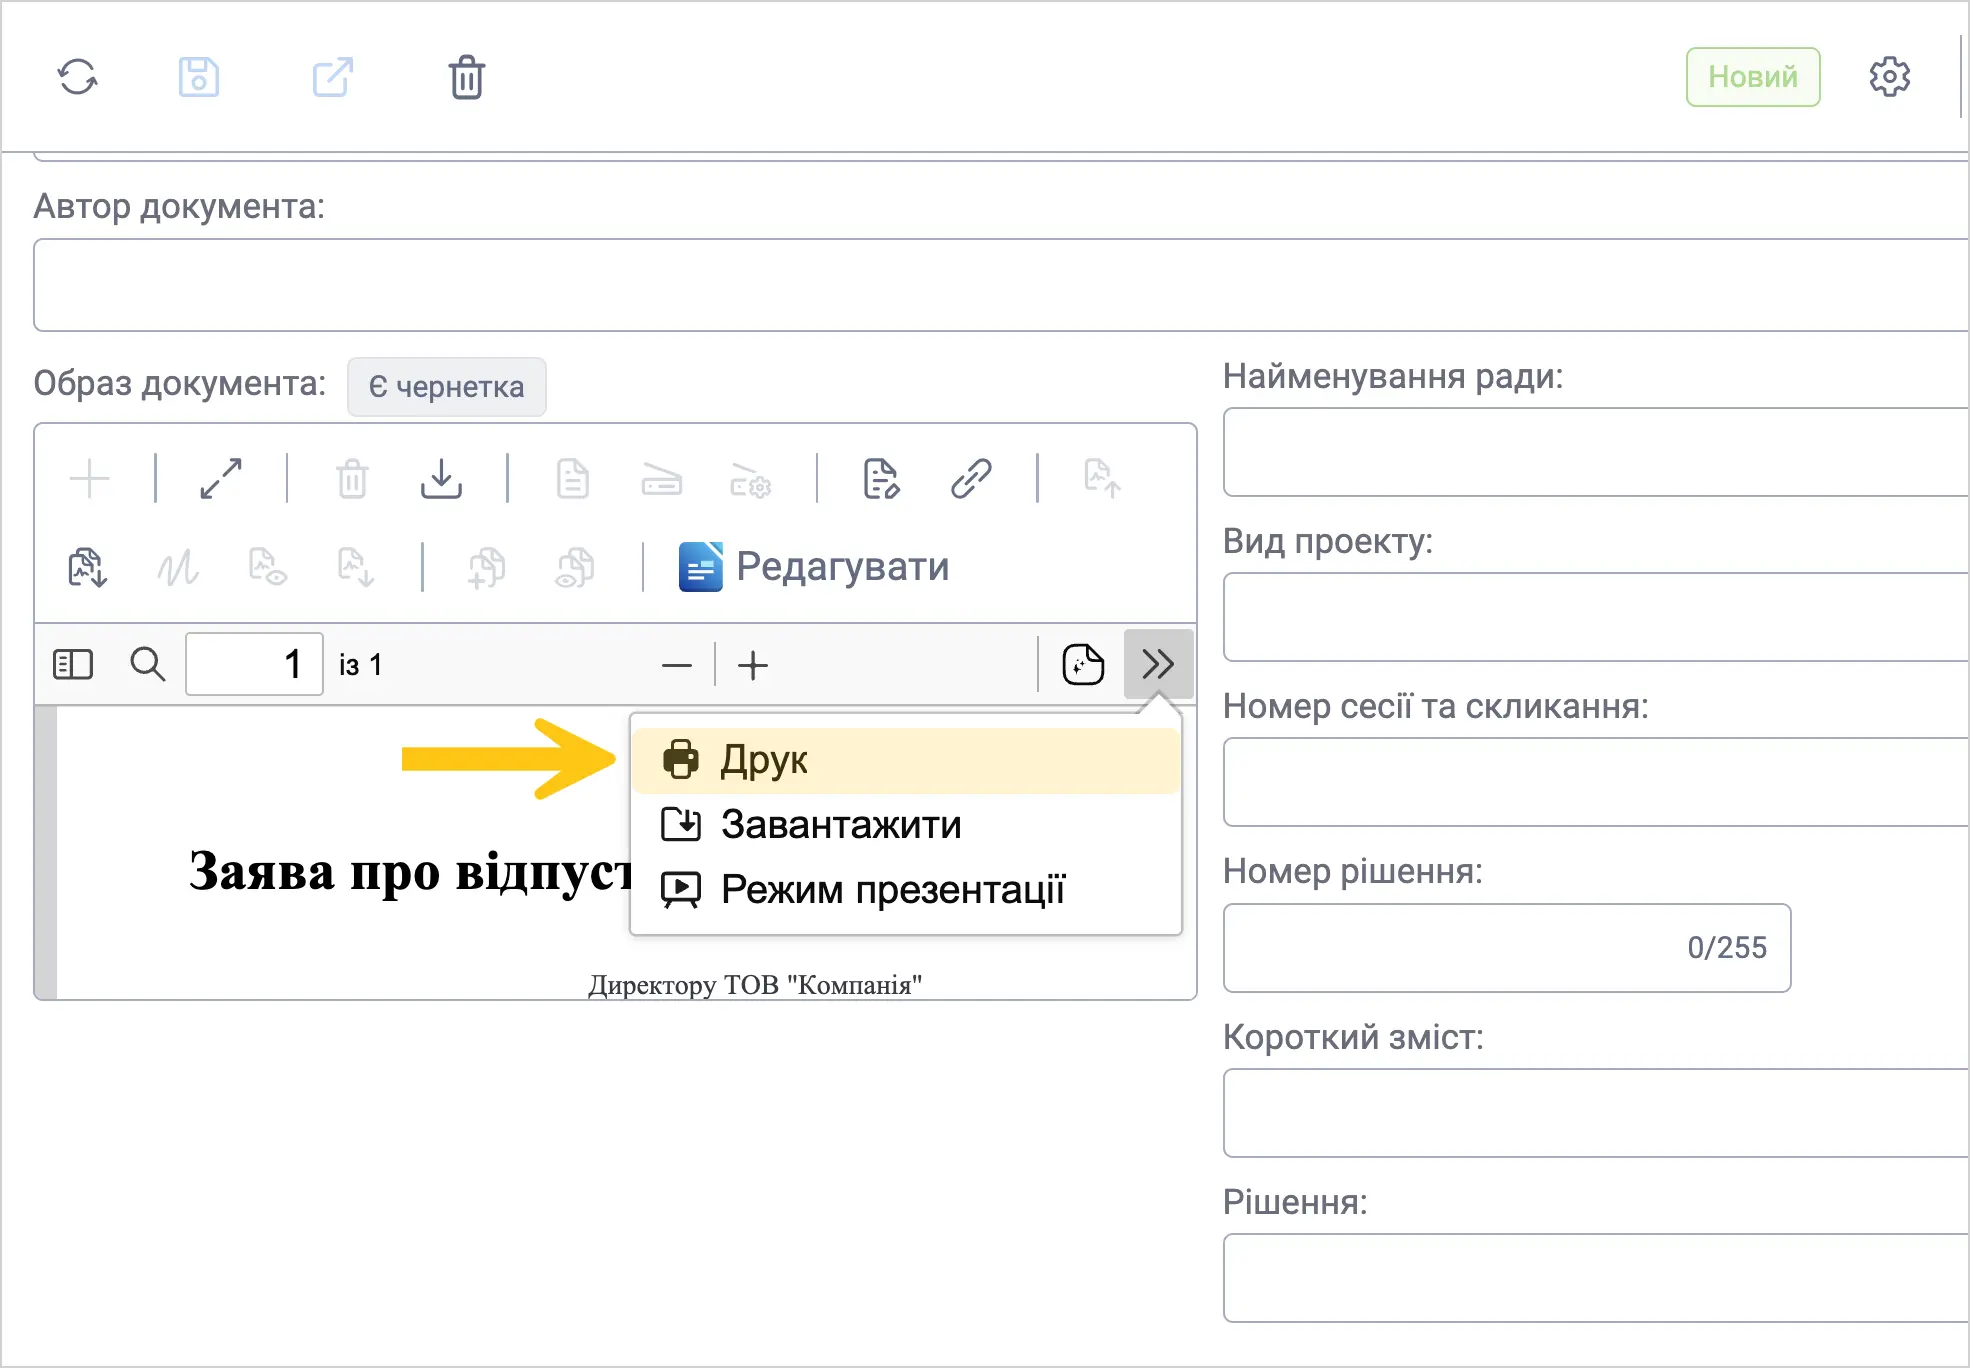This screenshot has height=1368, width=1970.
Task: Click Директору ТОВ "Компанія" text
Action: [x=755, y=985]
